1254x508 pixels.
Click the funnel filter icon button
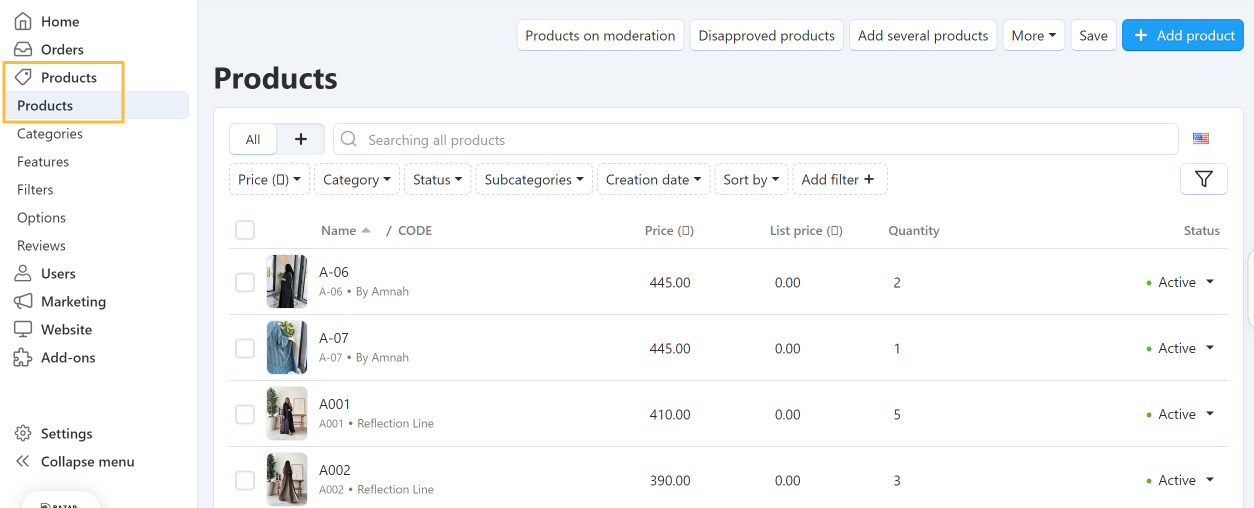coord(1204,179)
